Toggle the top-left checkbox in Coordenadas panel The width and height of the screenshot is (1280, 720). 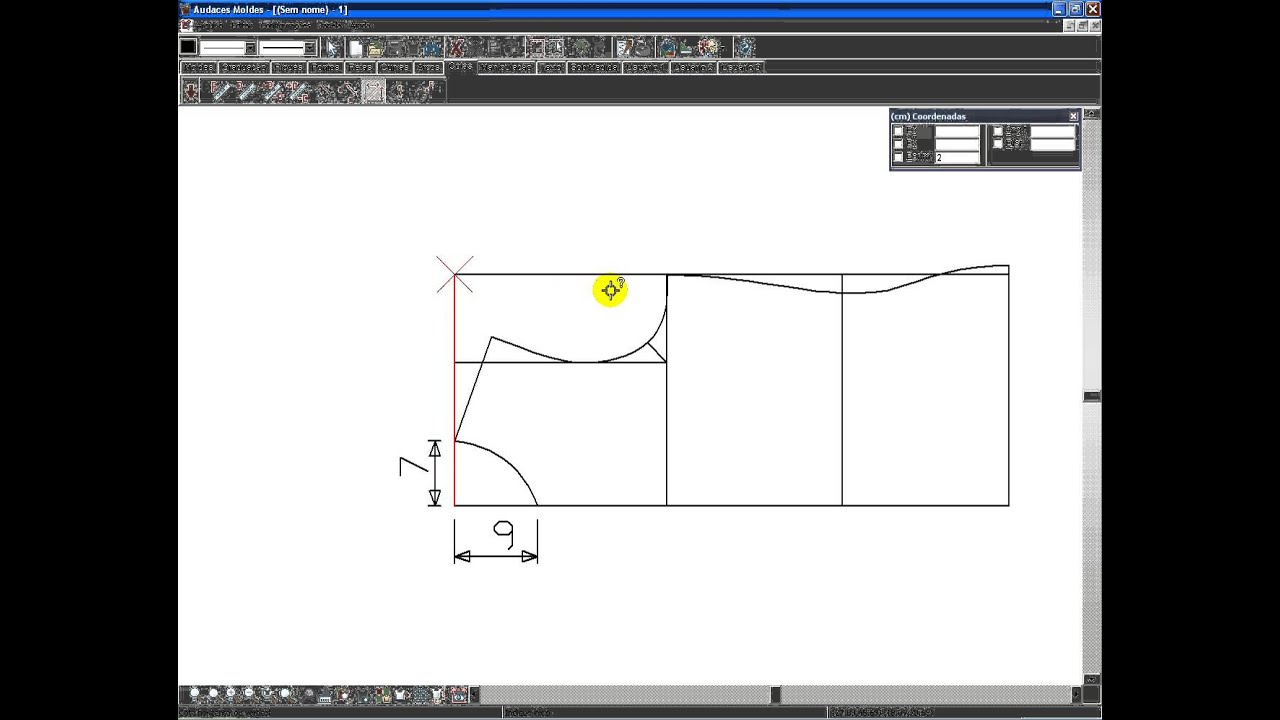898,131
